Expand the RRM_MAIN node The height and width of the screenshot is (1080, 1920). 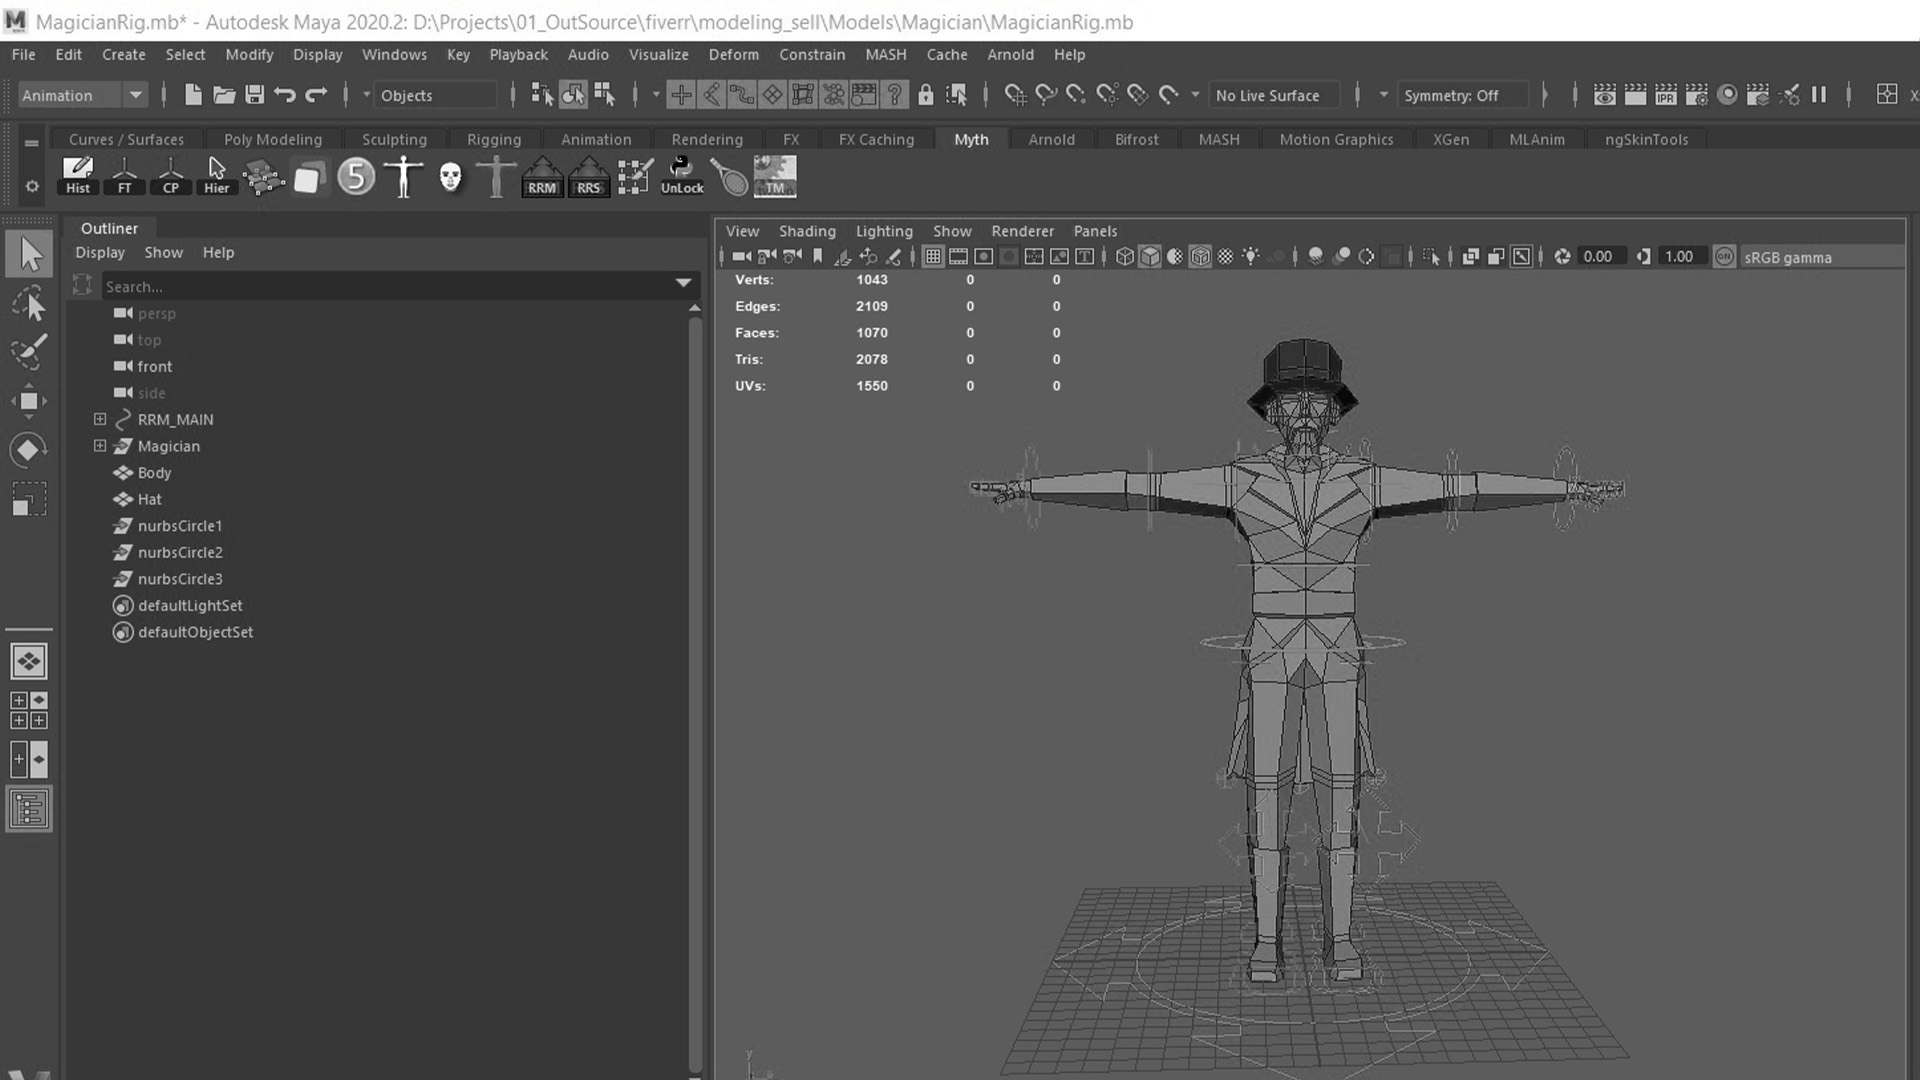pyautogui.click(x=100, y=419)
